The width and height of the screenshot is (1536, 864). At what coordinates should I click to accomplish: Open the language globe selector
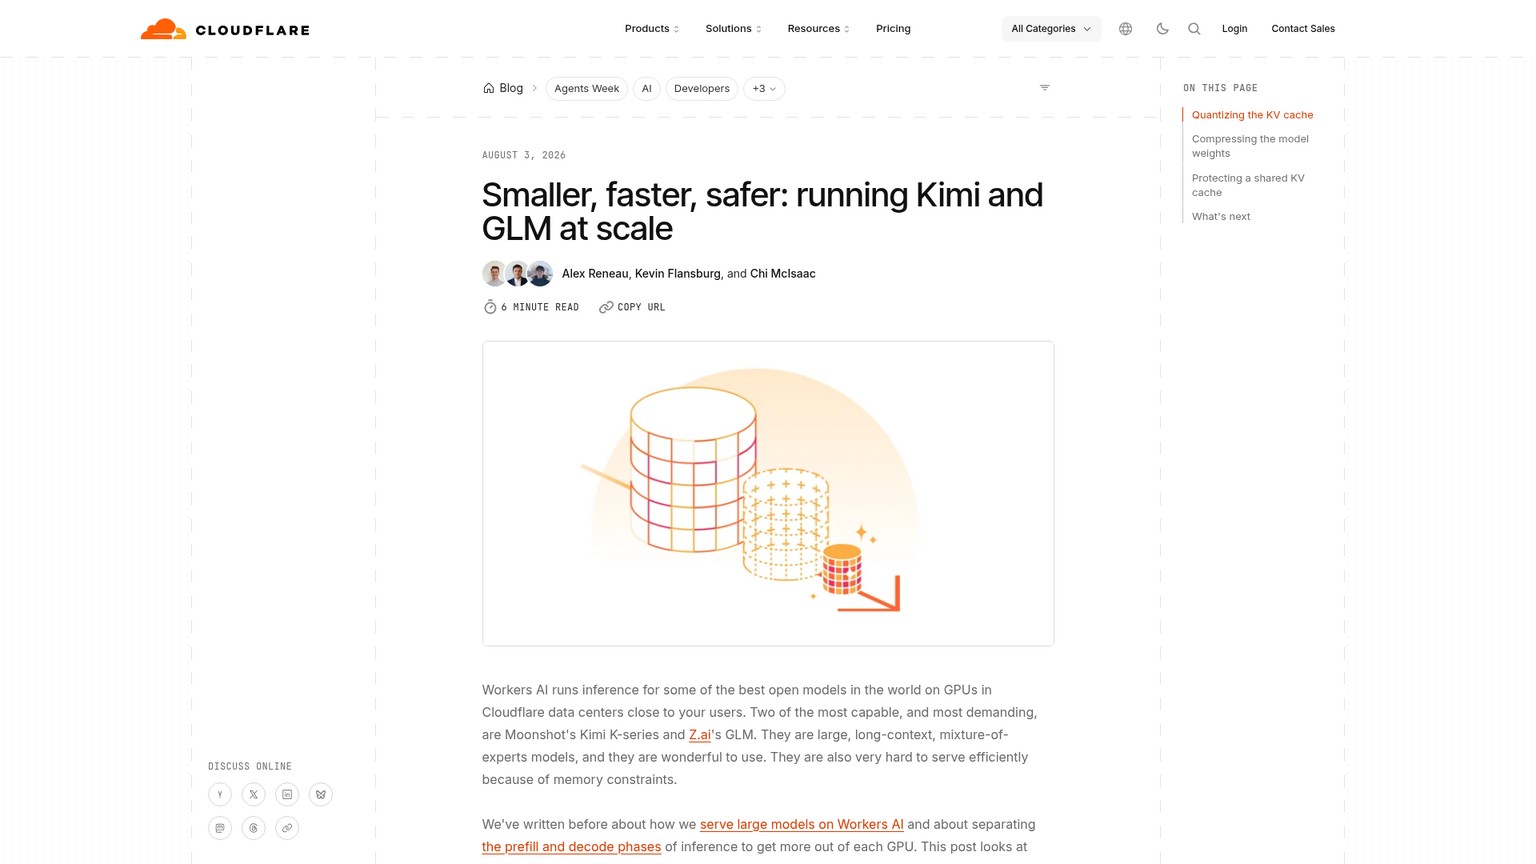tap(1125, 29)
